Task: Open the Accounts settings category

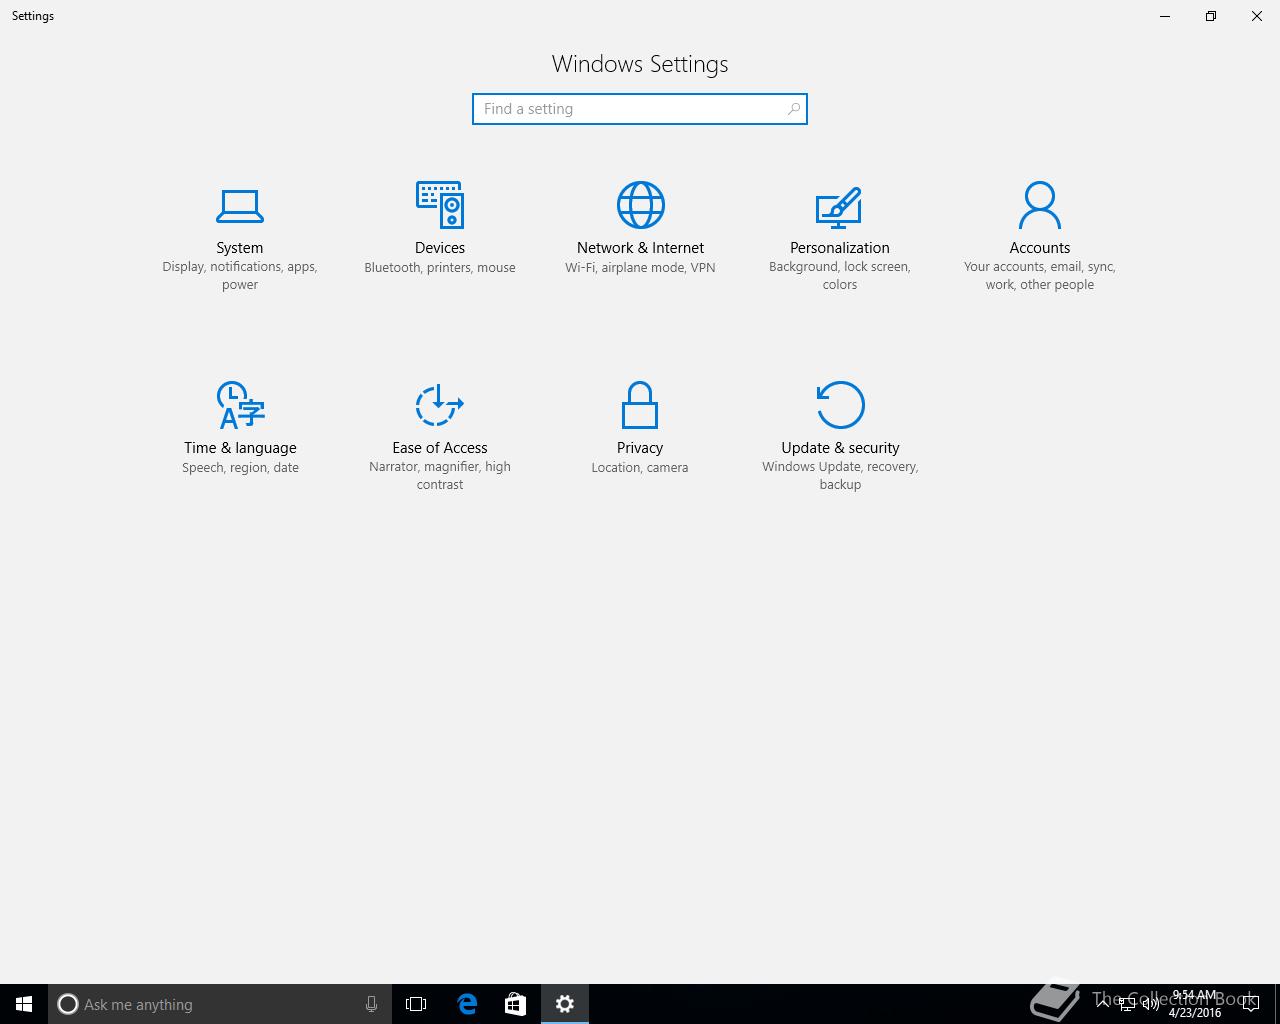Action: (1040, 237)
